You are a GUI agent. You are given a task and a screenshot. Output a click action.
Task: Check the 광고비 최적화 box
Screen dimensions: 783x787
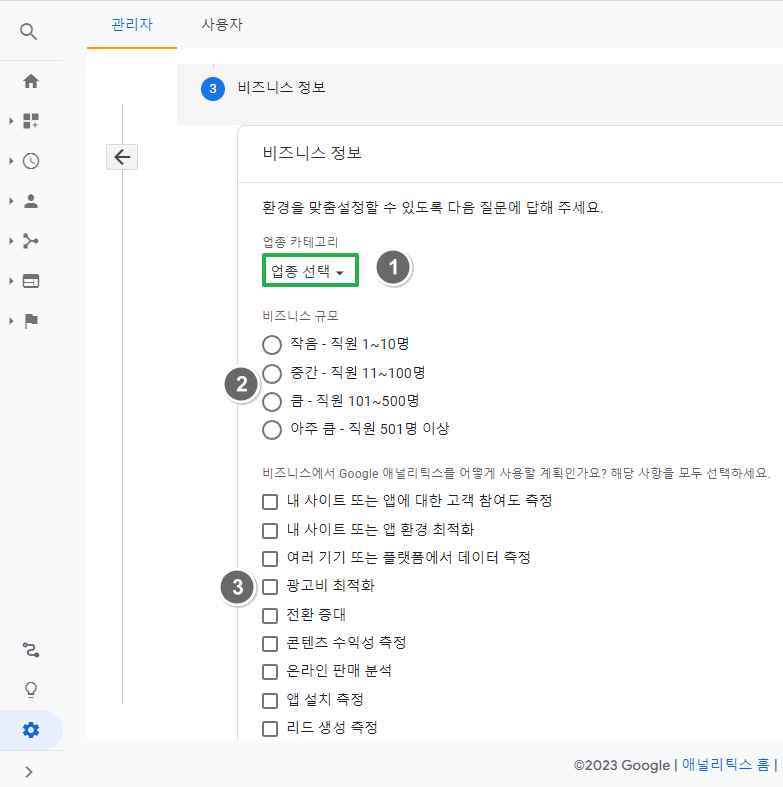(270, 586)
